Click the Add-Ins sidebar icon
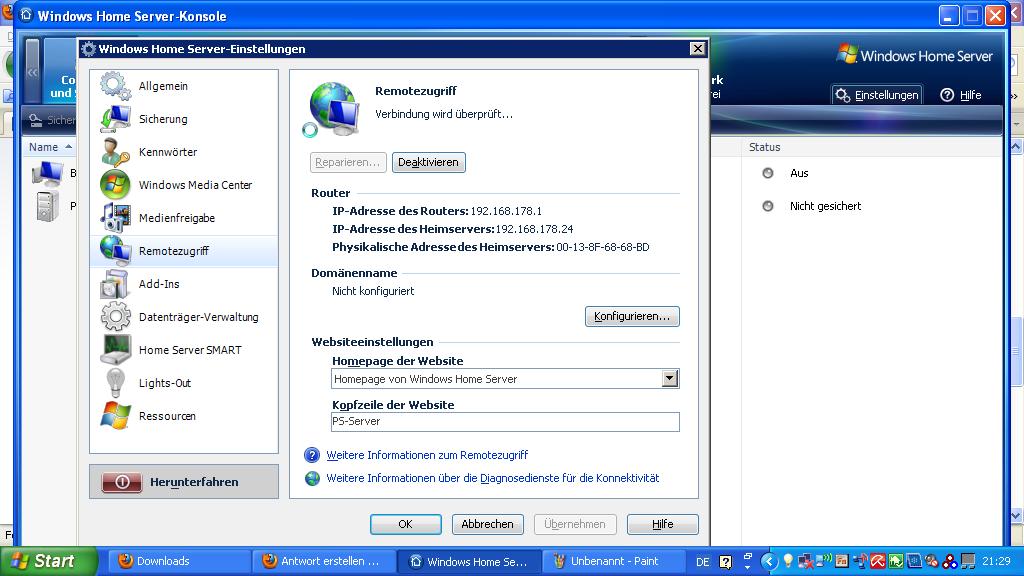Image resolution: width=1024 pixels, height=576 pixels. [115, 284]
